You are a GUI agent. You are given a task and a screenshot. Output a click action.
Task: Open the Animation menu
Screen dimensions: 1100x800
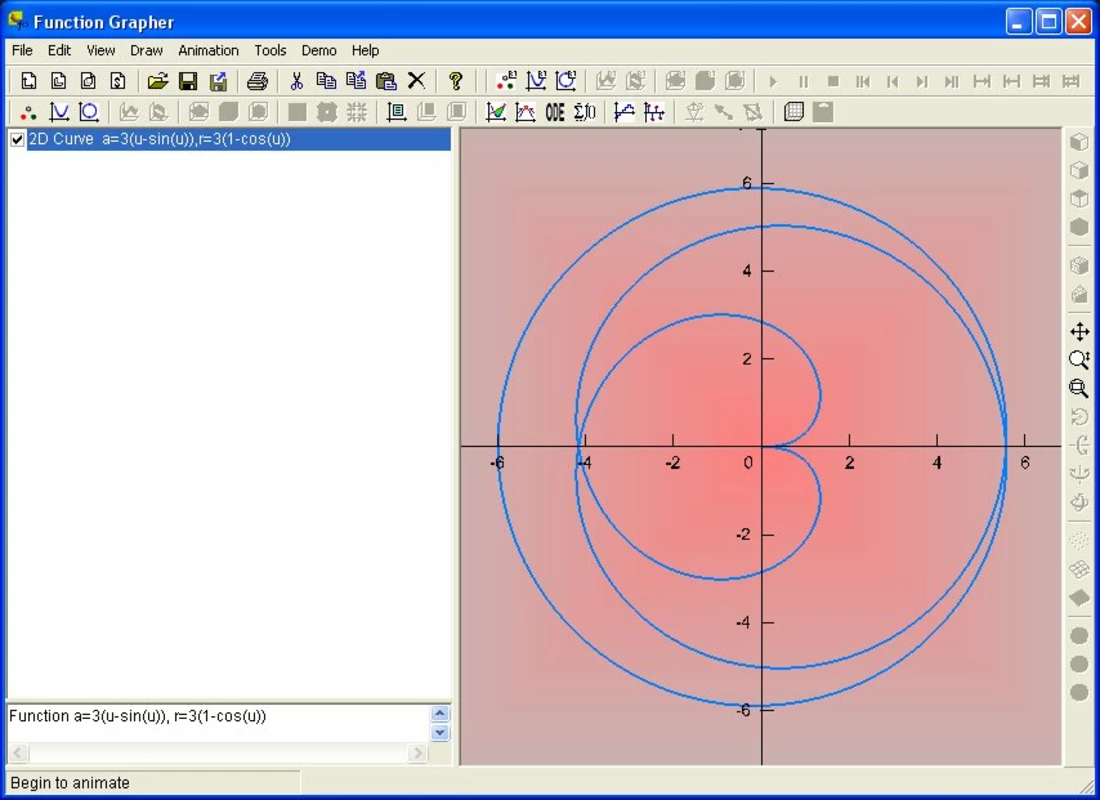(x=208, y=51)
